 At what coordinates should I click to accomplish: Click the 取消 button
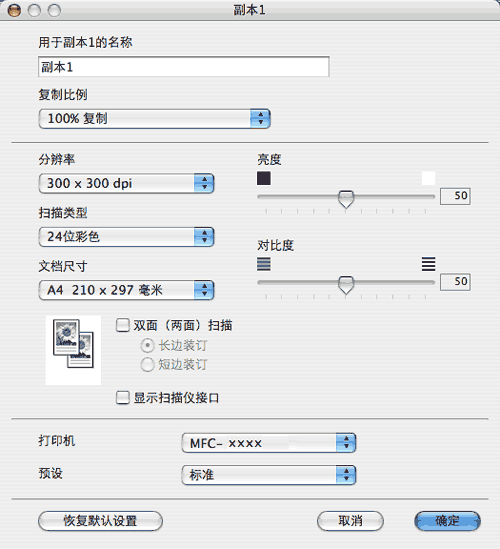350,521
